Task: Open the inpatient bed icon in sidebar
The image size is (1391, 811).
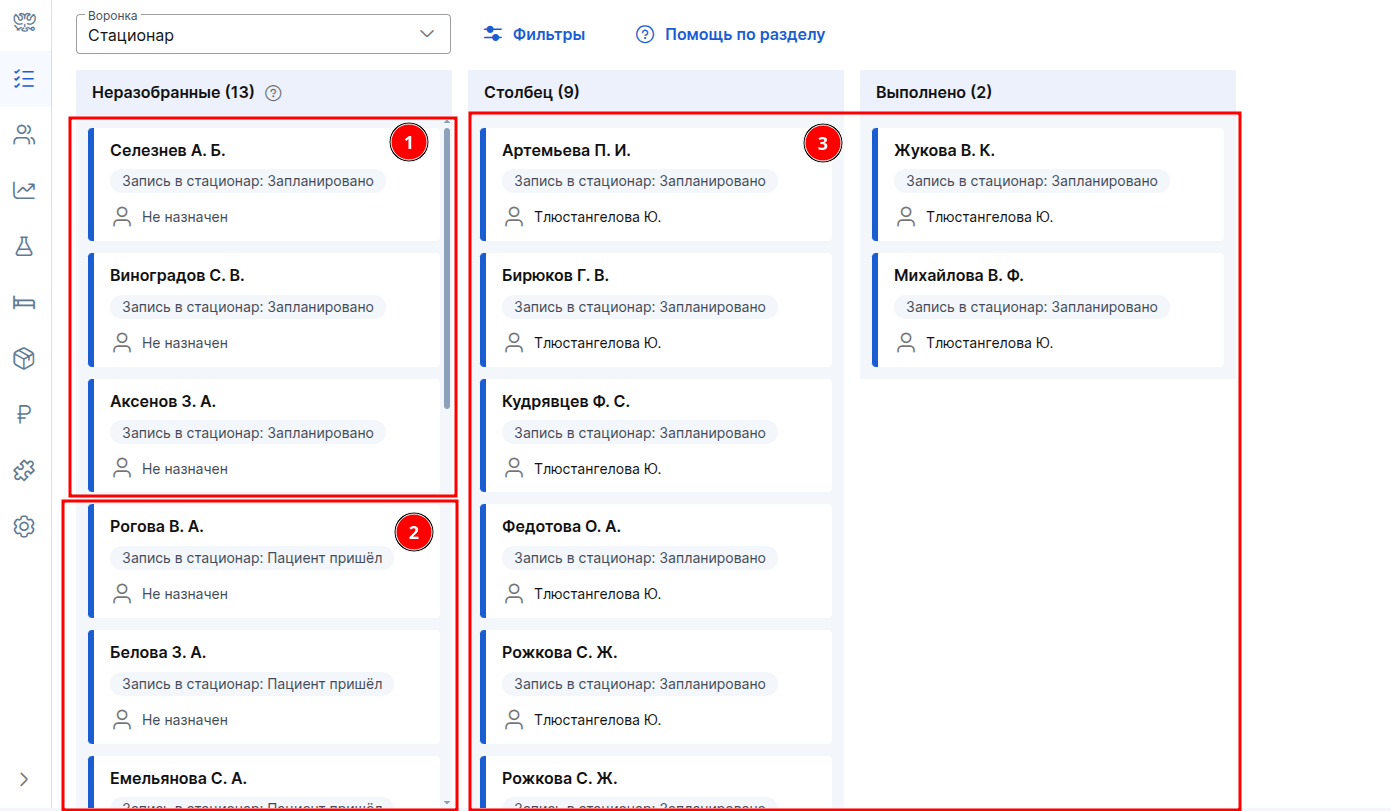Action: pos(25,303)
